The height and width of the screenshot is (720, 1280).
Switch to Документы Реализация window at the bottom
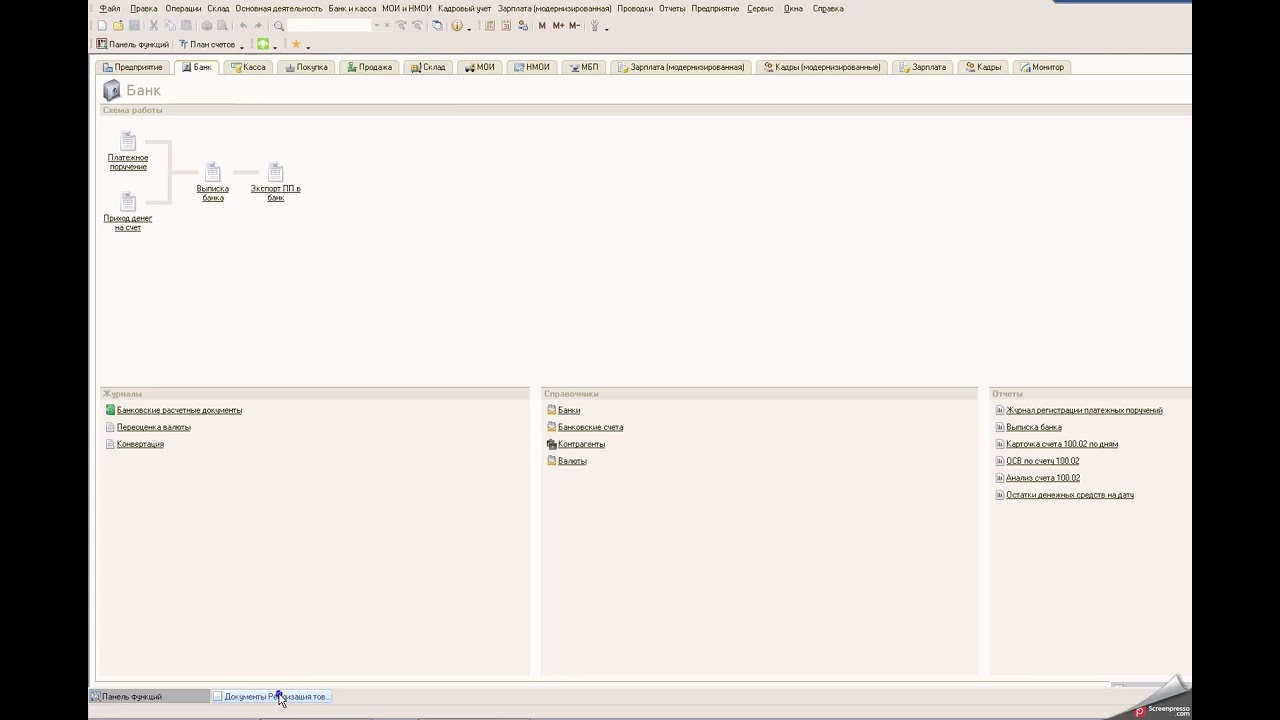[271, 696]
